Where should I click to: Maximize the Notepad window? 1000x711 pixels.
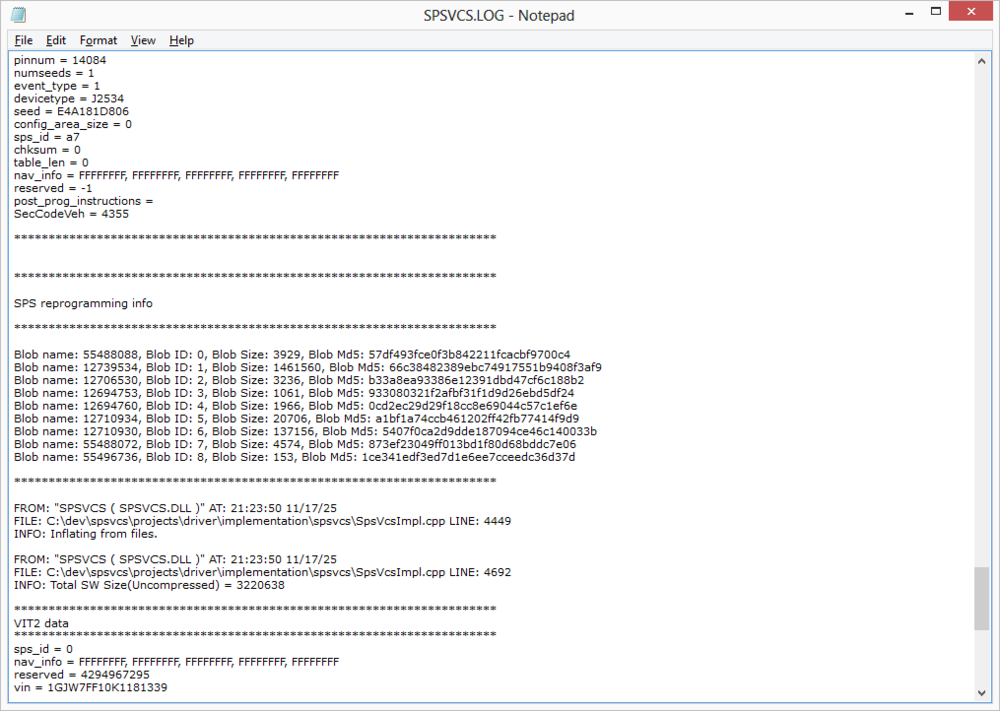(x=936, y=11)
